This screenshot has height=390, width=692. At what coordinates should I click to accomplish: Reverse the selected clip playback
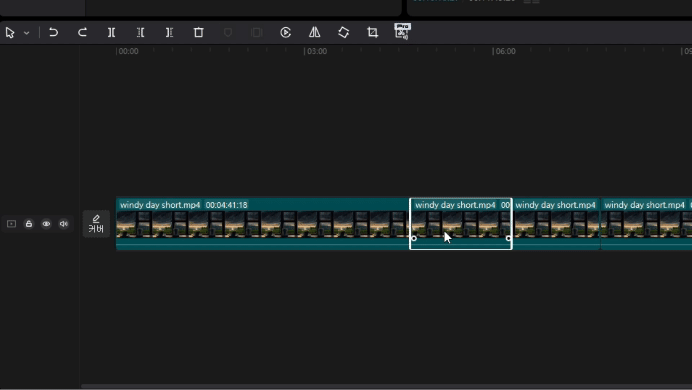pyautogui.click(x=286, y=33)
